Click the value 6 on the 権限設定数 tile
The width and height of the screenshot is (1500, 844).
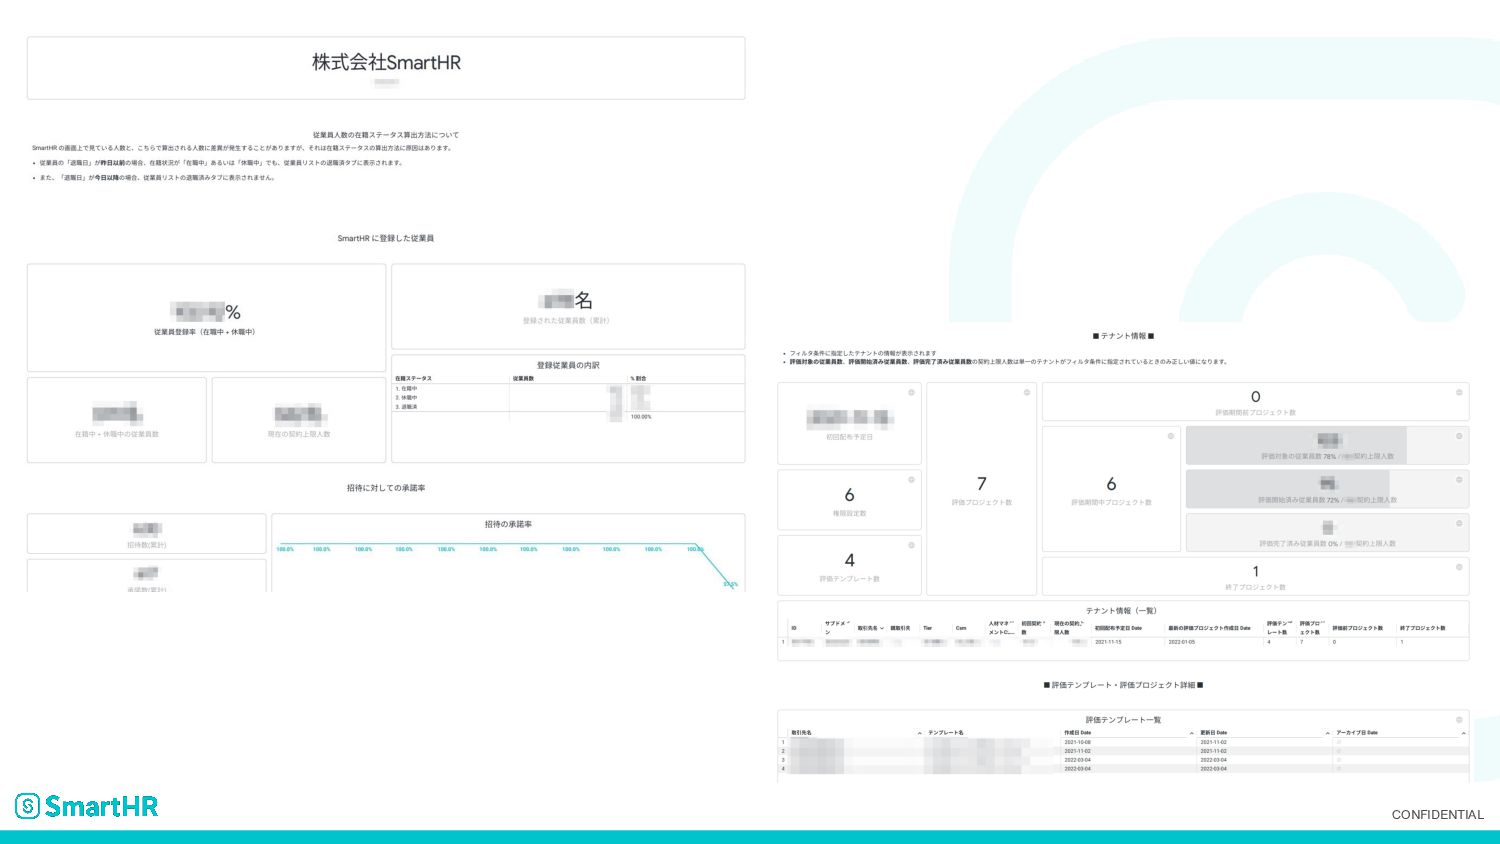pos(849,495)
